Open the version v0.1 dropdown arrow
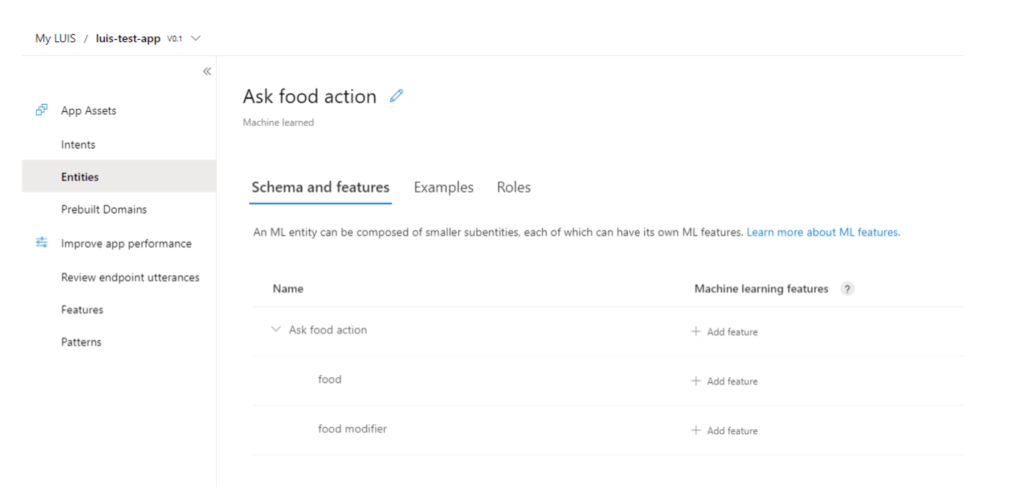The image size is (1024, 487). click(195, 38)
